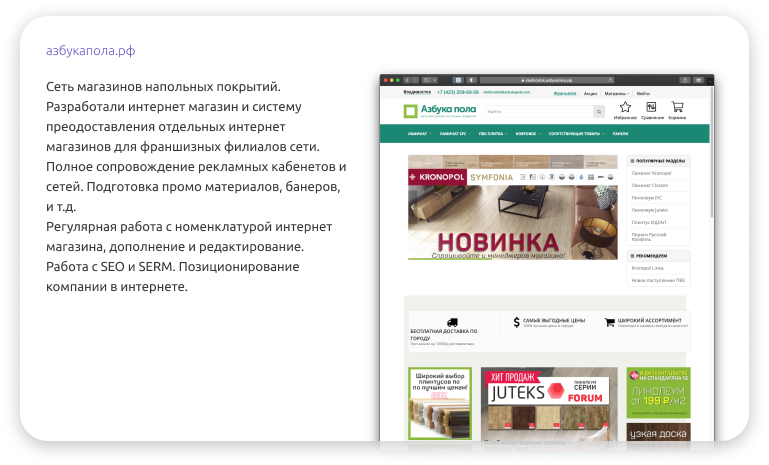Open Линолеум Juteks in popular sections

point(649,210)
